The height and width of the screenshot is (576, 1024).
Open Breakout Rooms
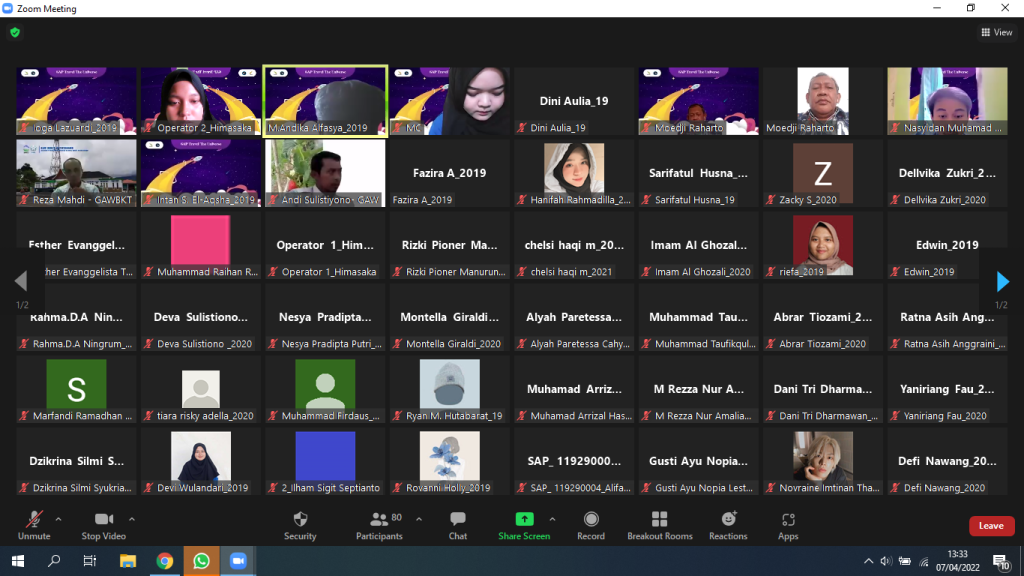coord(659,525)
